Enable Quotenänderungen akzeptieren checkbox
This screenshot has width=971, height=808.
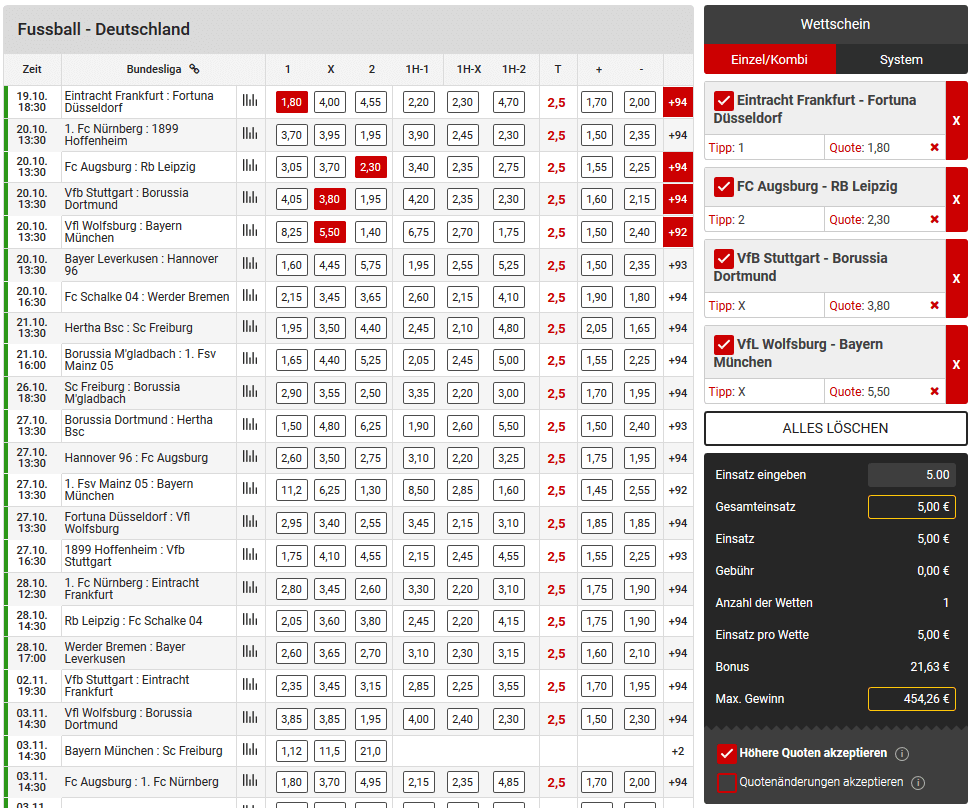pyautogui.click(x=726, y=783)
